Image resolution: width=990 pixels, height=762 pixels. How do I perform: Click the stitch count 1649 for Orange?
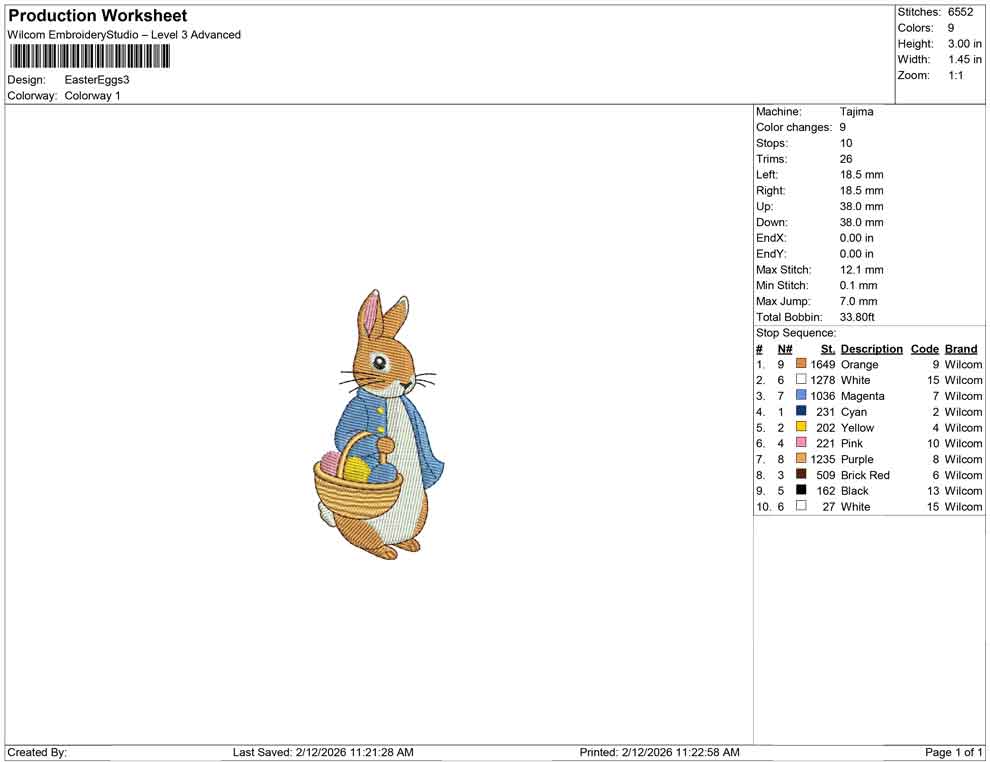tap(823, 364)
